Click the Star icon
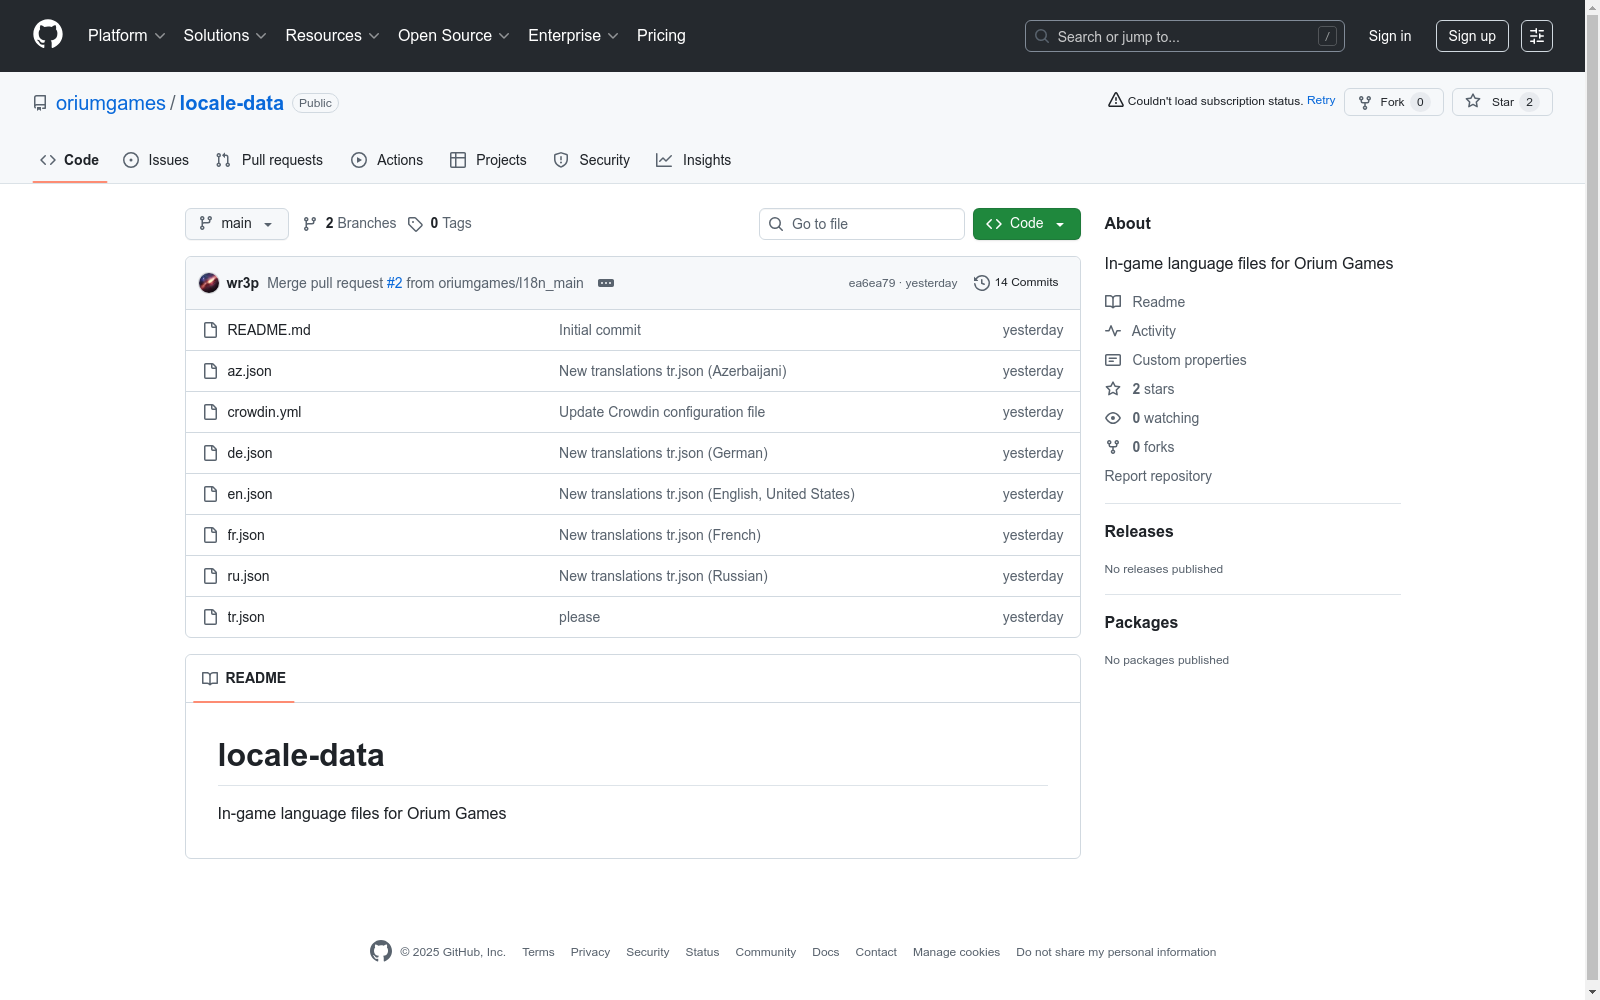 coord(1473,101)
